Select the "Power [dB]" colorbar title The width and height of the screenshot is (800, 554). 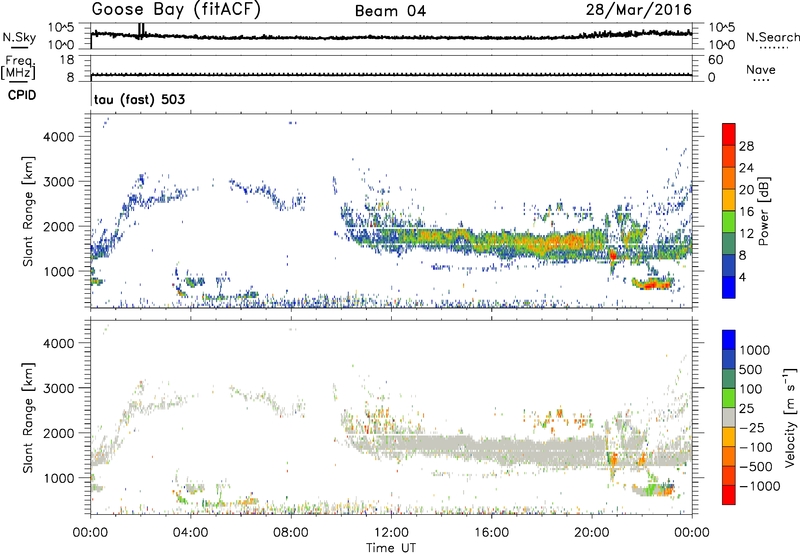[763, 211]
